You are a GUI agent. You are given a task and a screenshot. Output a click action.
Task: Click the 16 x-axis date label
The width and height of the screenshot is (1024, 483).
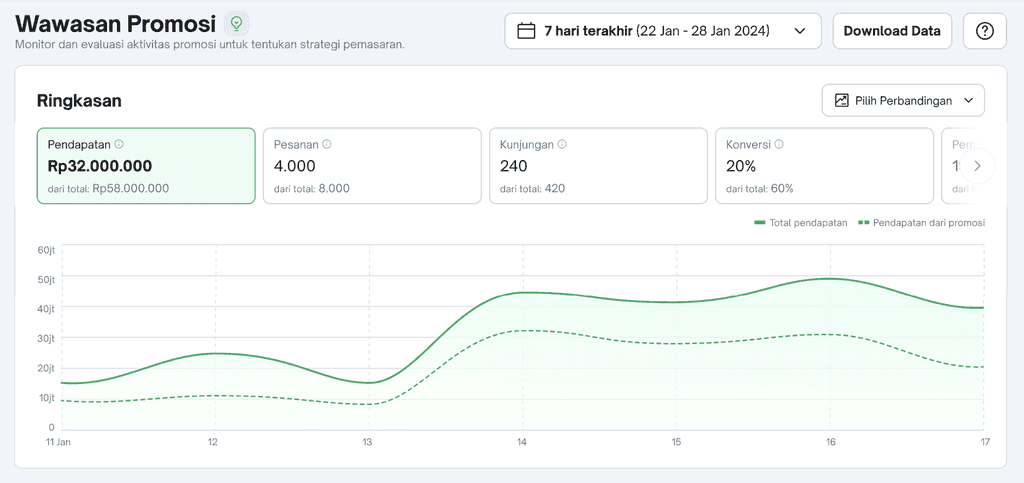(829, 442)
